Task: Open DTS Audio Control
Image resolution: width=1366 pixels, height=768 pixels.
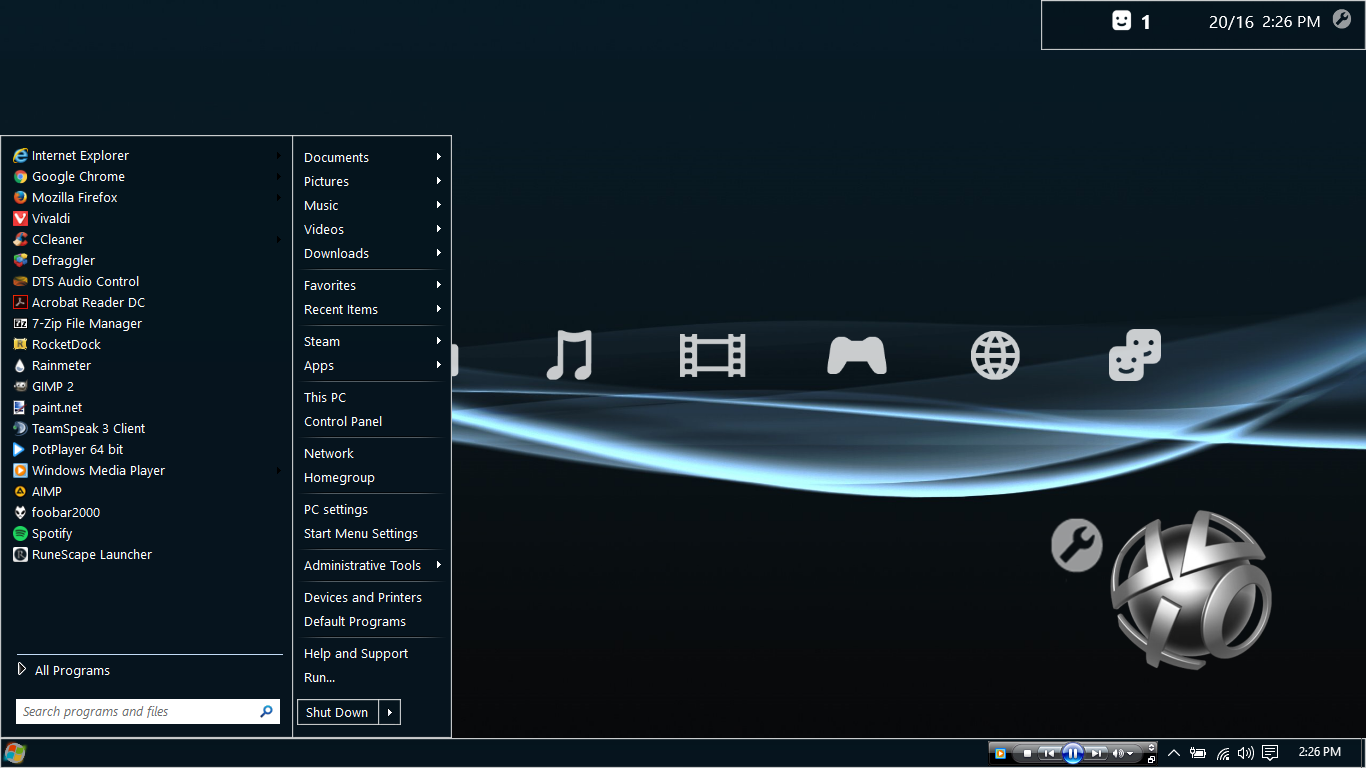Action: 146,281
